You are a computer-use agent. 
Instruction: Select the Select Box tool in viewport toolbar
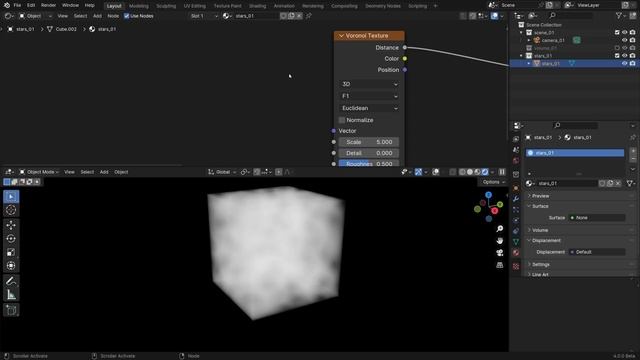tap(11, 197)
